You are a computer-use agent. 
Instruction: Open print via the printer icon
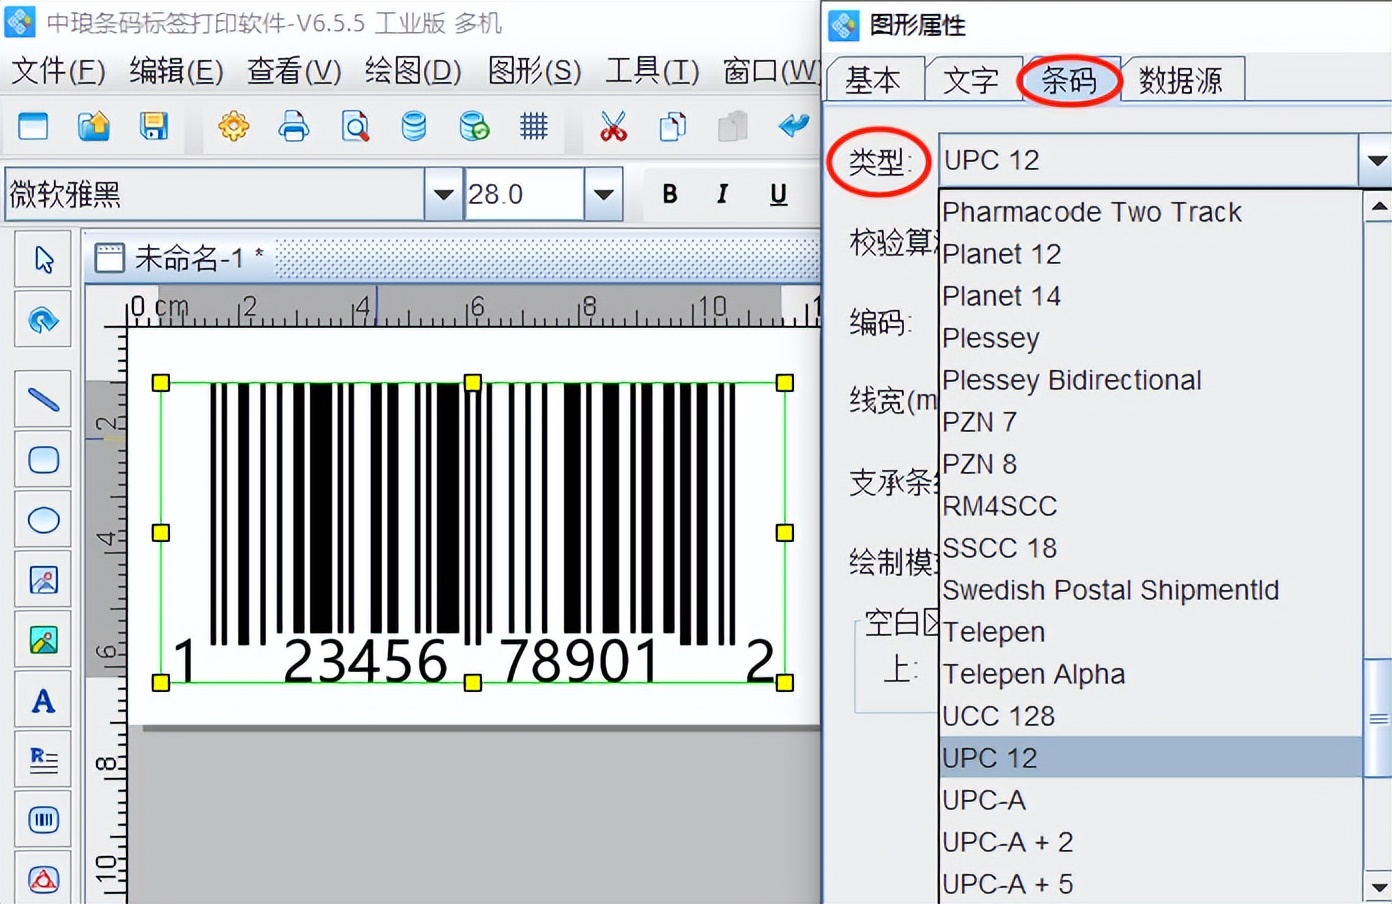click(x=293, y=126)
